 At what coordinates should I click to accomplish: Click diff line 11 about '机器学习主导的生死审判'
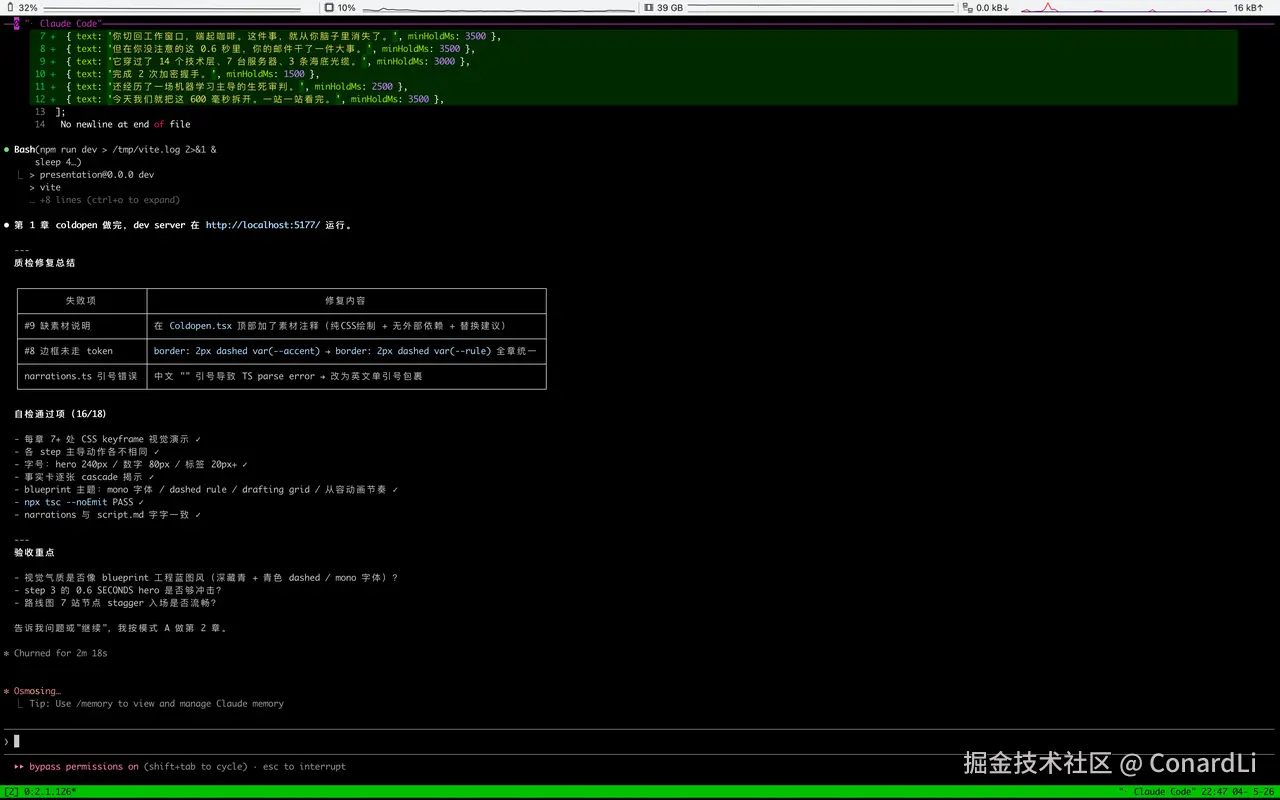[x=636, y=87]
